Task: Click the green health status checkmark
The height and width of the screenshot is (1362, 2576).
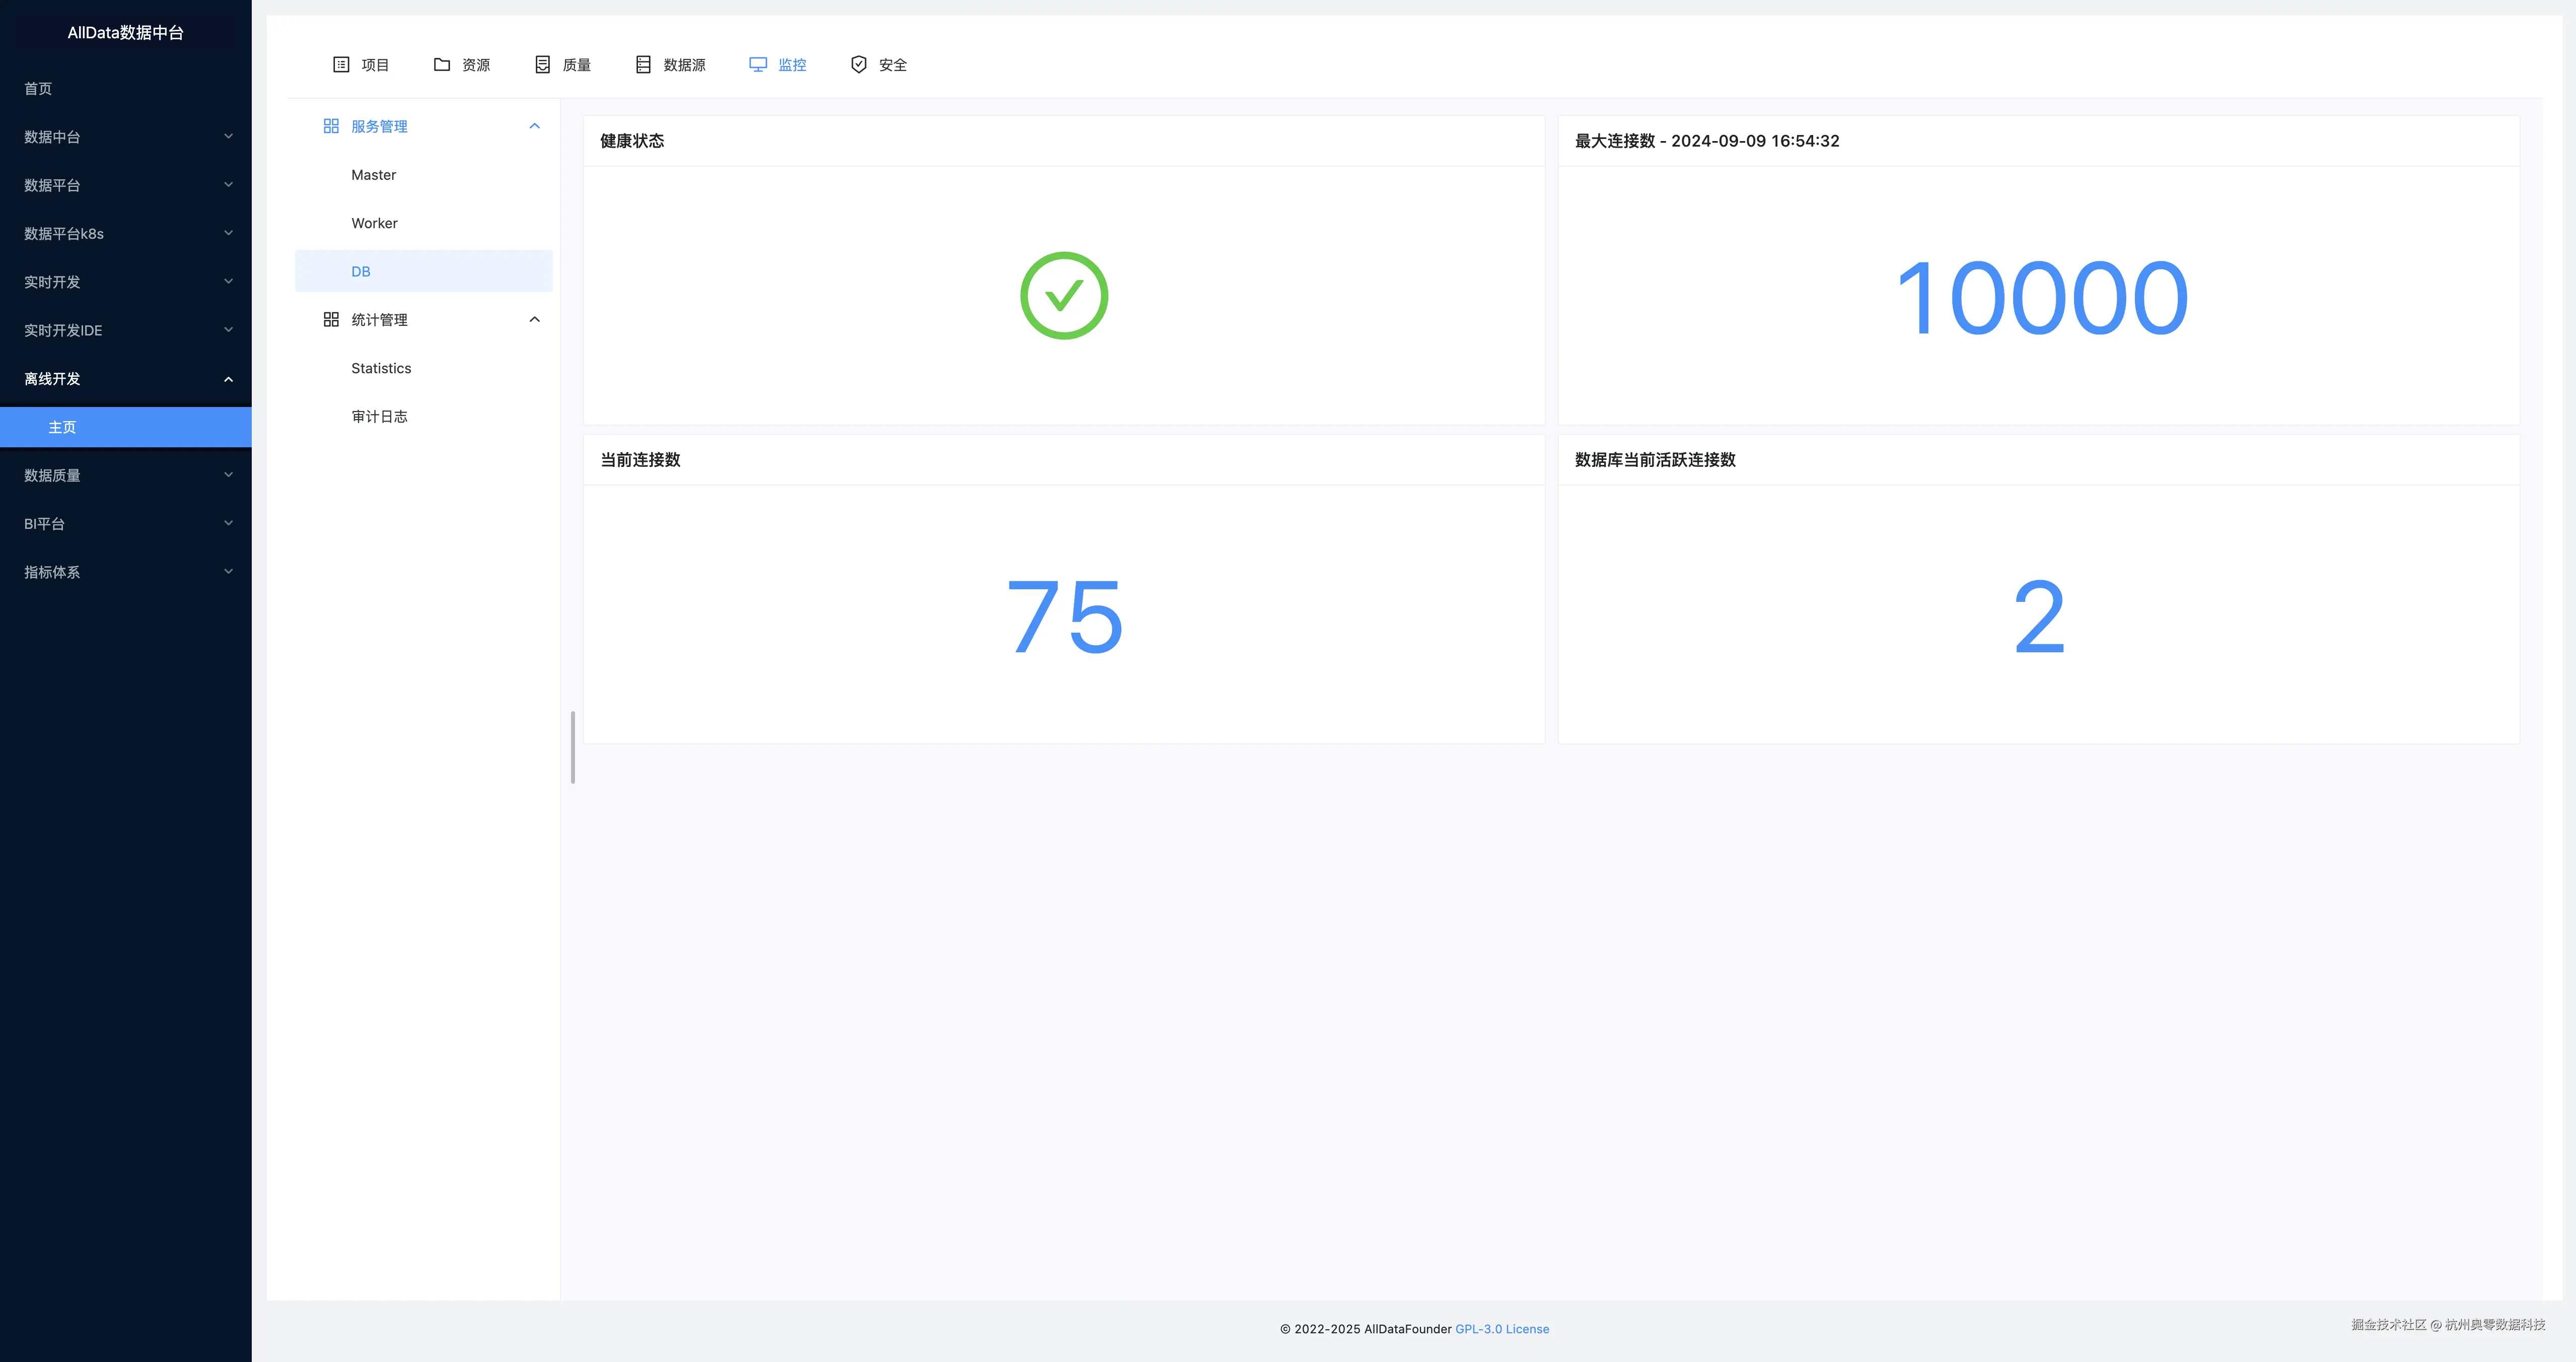Action: pyautogui.click(x=1063, y=296)
